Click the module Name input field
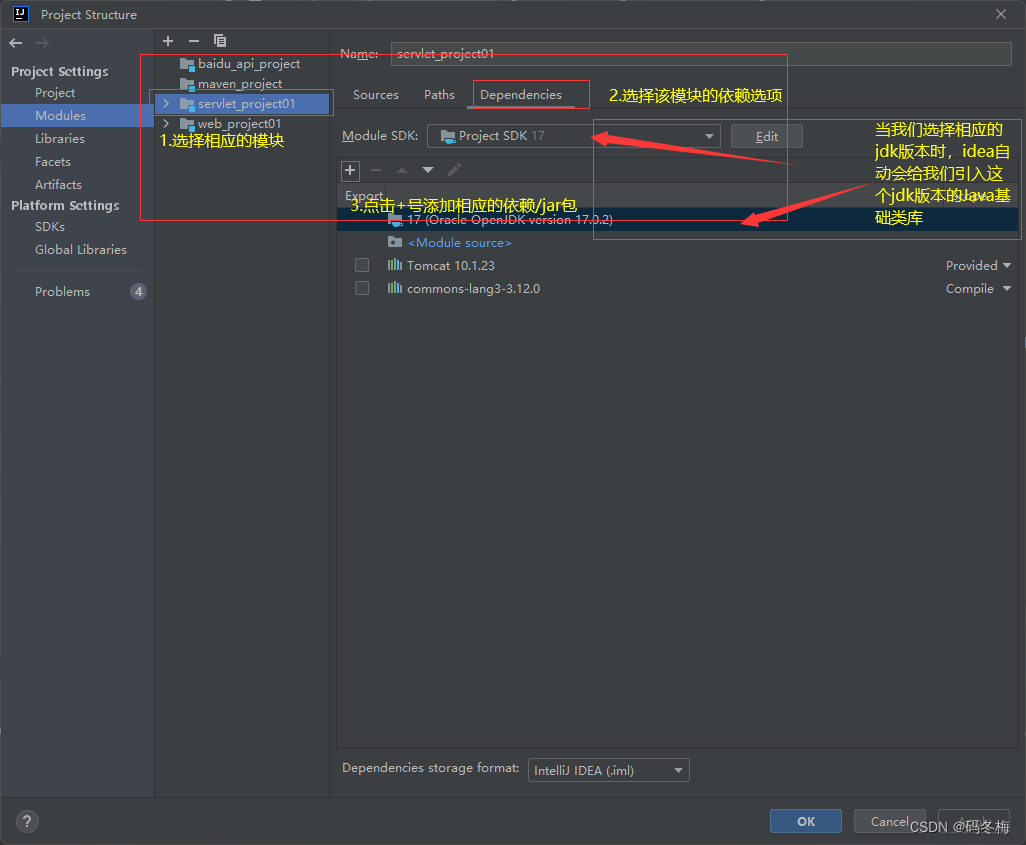The height and width of the screenshot is (845, 1026). click(x=701, y=54)
